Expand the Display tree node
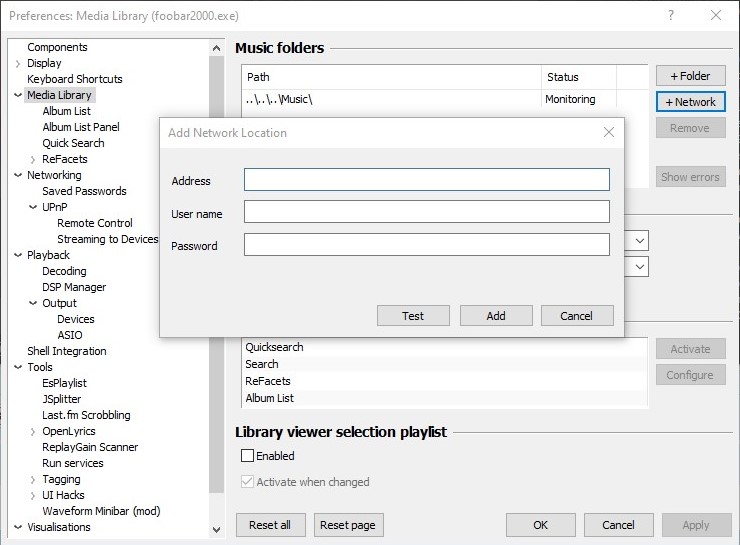740x545 pixels. (x=18, y=63)
